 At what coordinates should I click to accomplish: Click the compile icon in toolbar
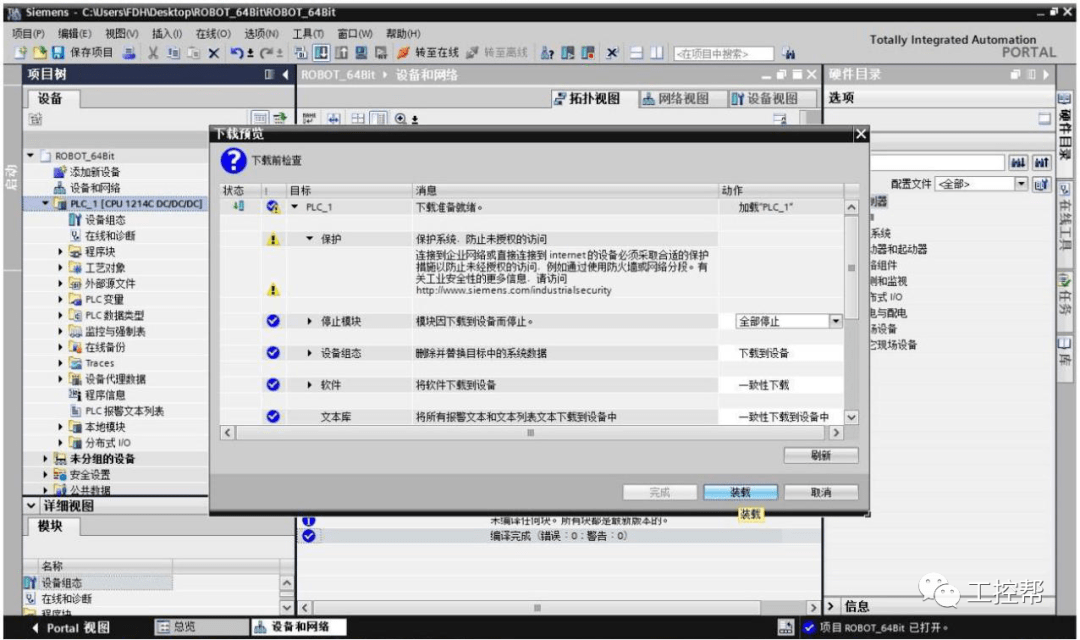point(301,53)
